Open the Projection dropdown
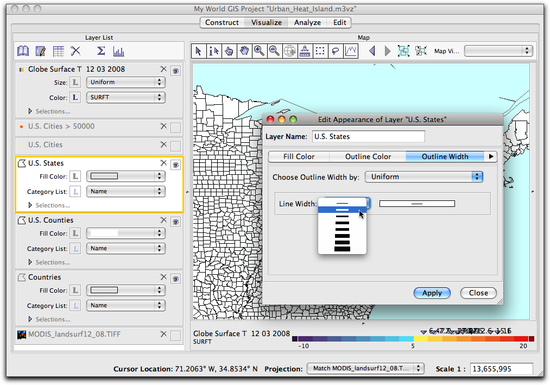The height and width of the screenshot is (385, 550). click(365, 369)
